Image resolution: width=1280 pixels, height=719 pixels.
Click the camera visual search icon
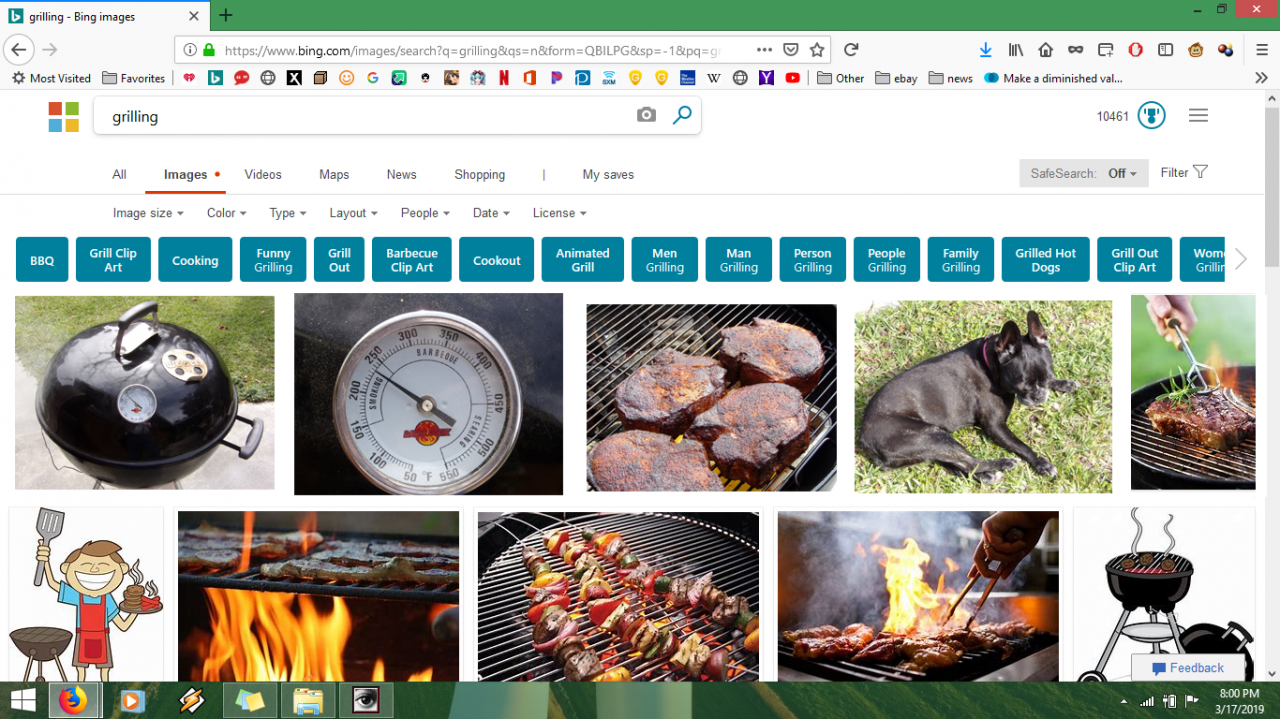tap(646, 115)
